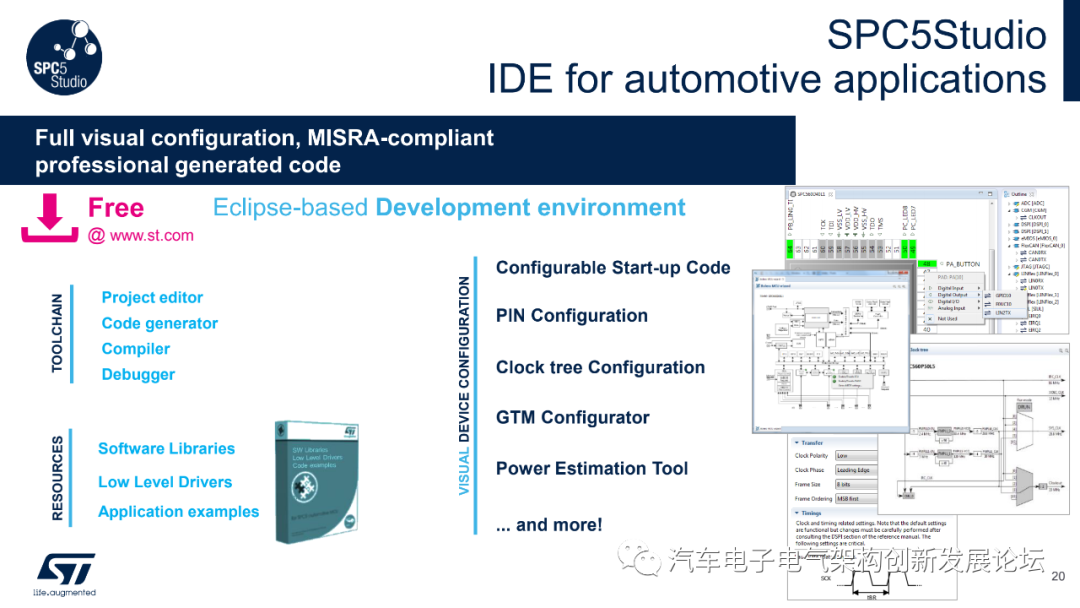Open the Clock Polarity dropdown
The width and height of the screenshot is (1080, 608).
856,456
